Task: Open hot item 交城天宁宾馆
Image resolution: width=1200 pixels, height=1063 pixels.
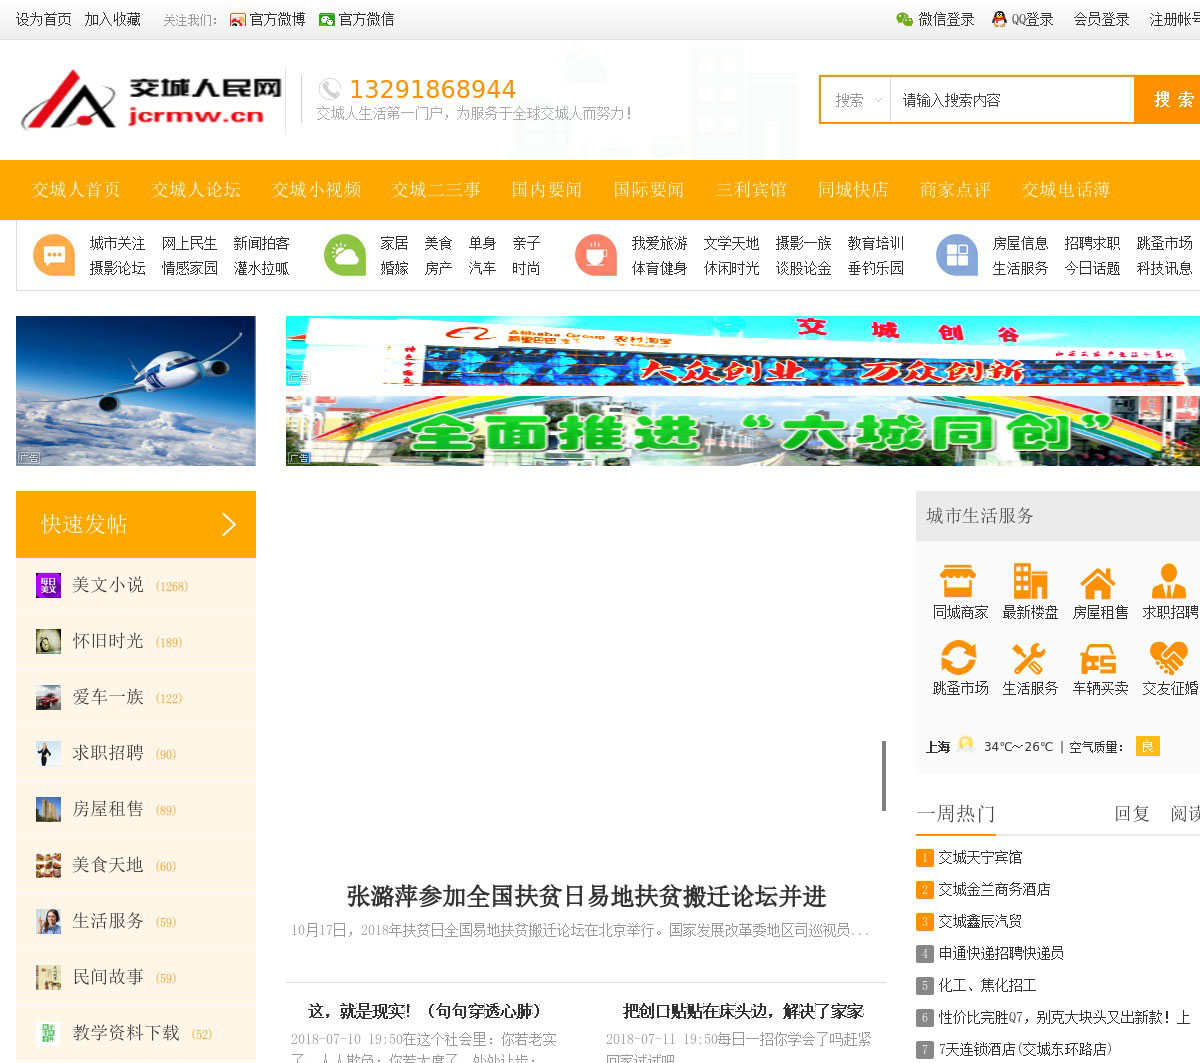Action: tap(980, 857)
